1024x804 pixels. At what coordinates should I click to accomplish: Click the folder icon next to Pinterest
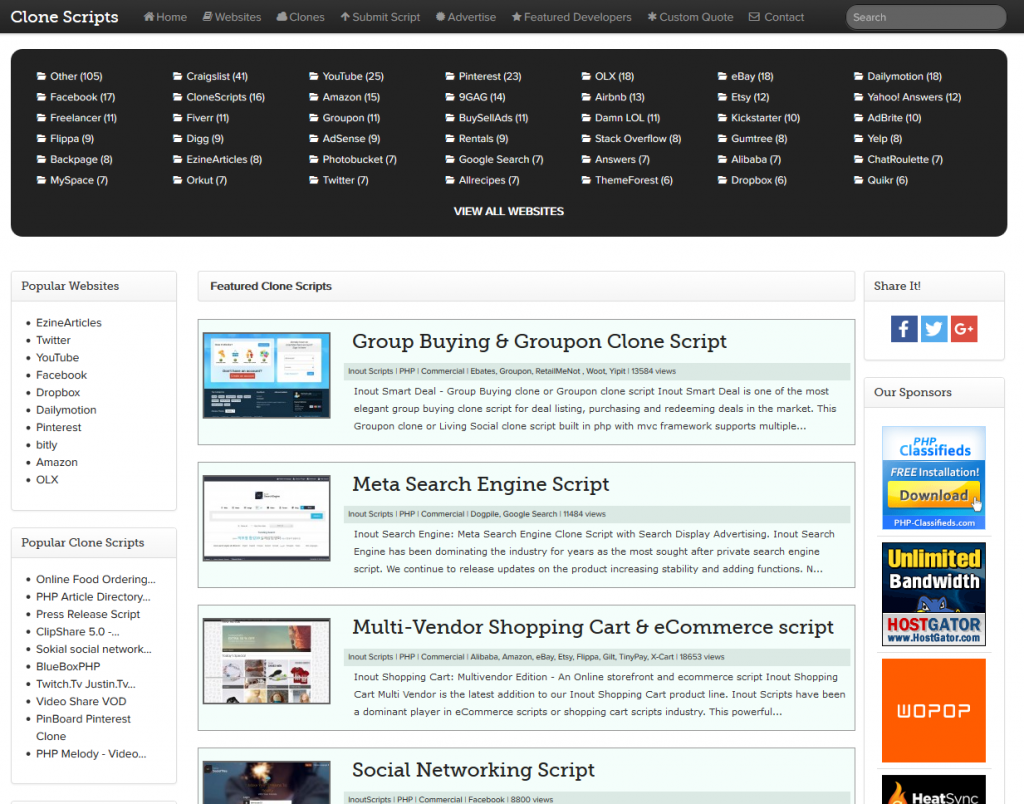[450, 77]
